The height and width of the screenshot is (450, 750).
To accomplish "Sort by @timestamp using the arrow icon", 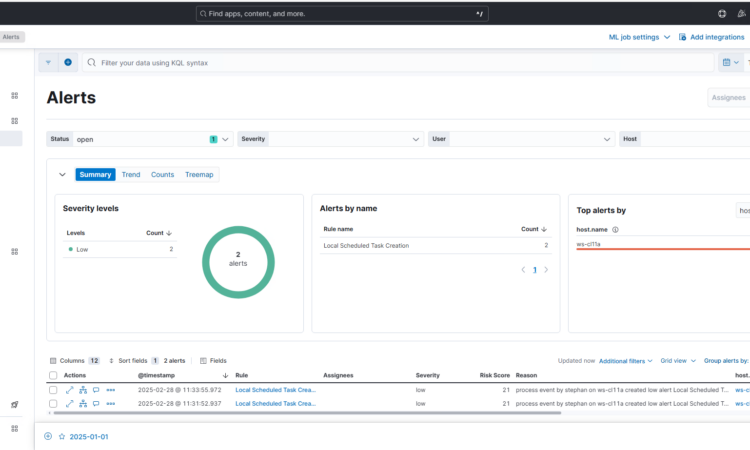I will pos(225,375).
